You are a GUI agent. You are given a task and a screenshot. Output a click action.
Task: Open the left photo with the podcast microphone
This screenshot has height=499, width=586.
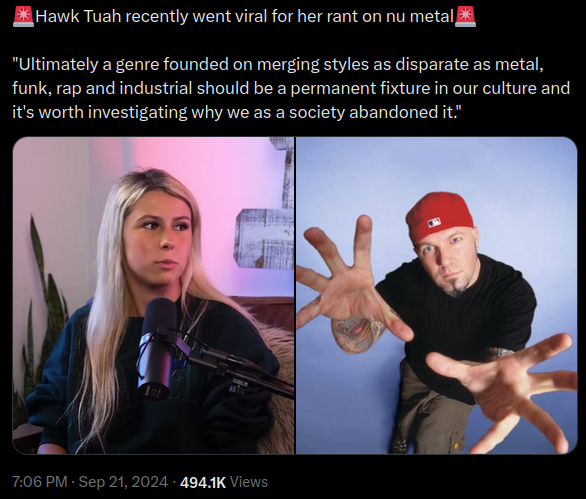click(154, 296)
